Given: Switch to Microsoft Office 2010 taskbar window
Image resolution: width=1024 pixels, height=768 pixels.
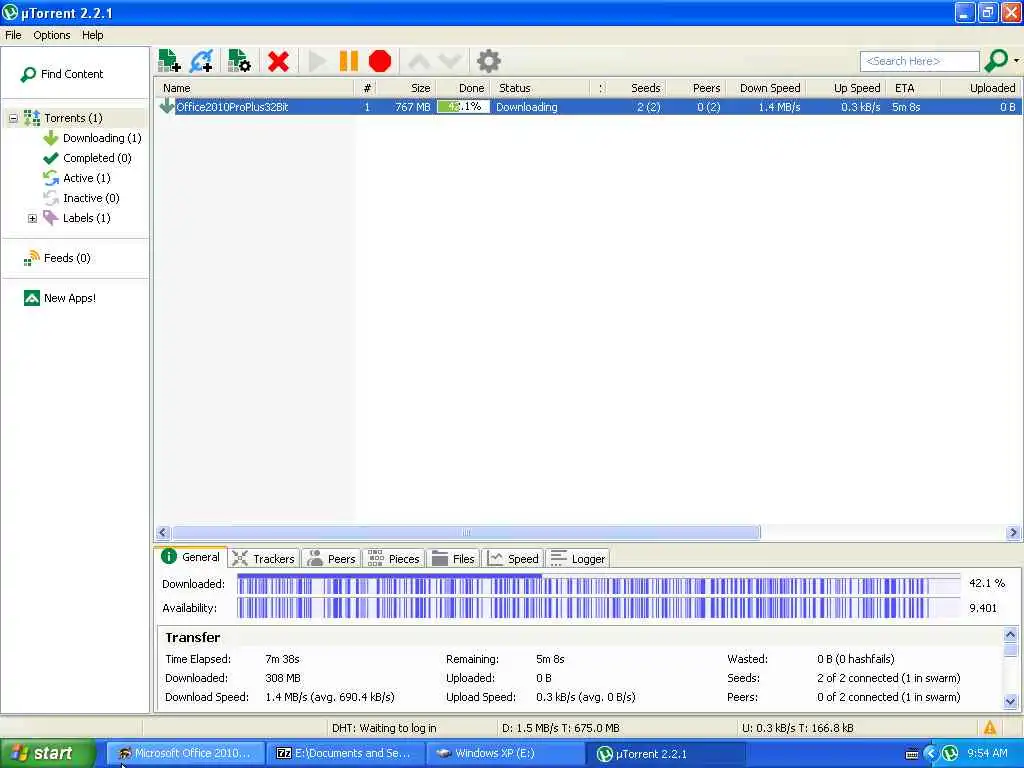Looking at the screenshot, I should coord(185,754).
